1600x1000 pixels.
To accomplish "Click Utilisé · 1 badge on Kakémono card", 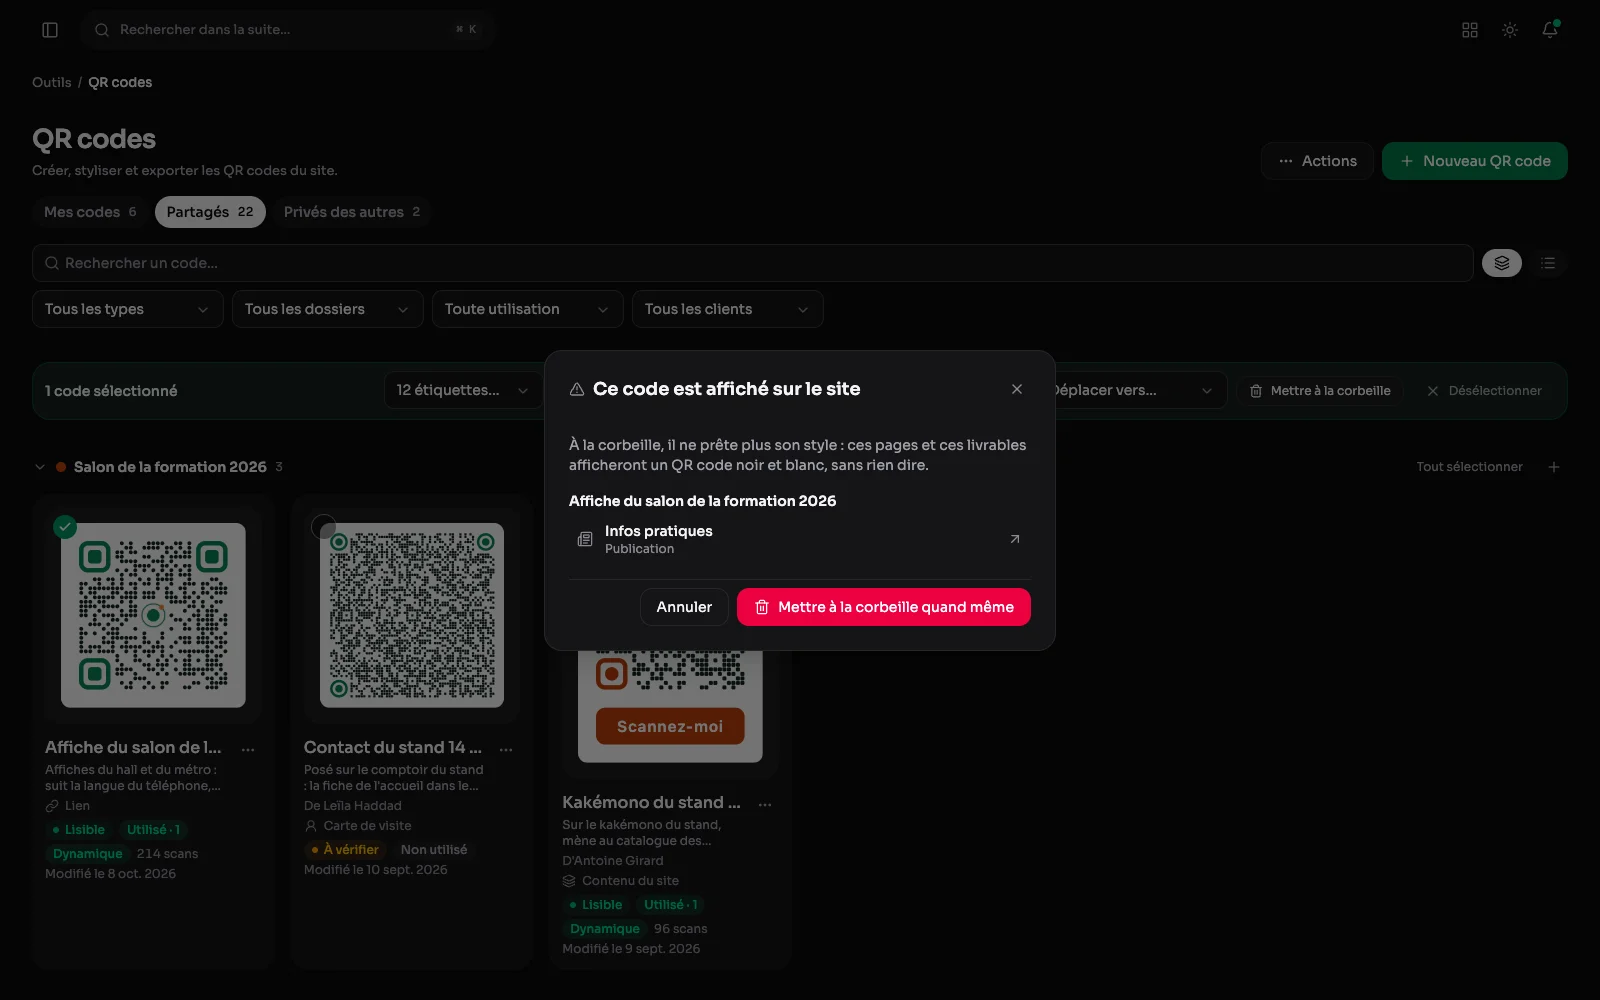I will pyautogui.click(x=670, y=905).
